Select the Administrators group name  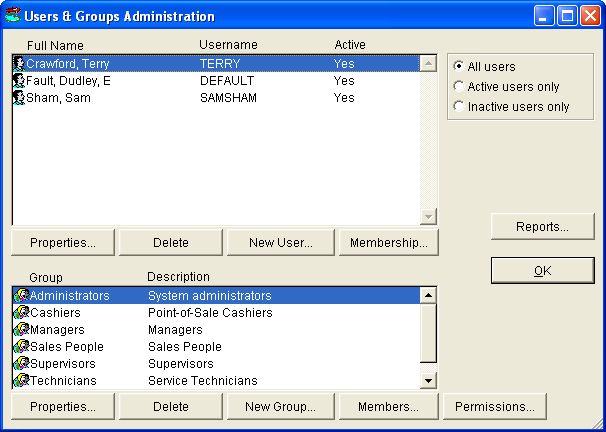(x=70, y=295)
